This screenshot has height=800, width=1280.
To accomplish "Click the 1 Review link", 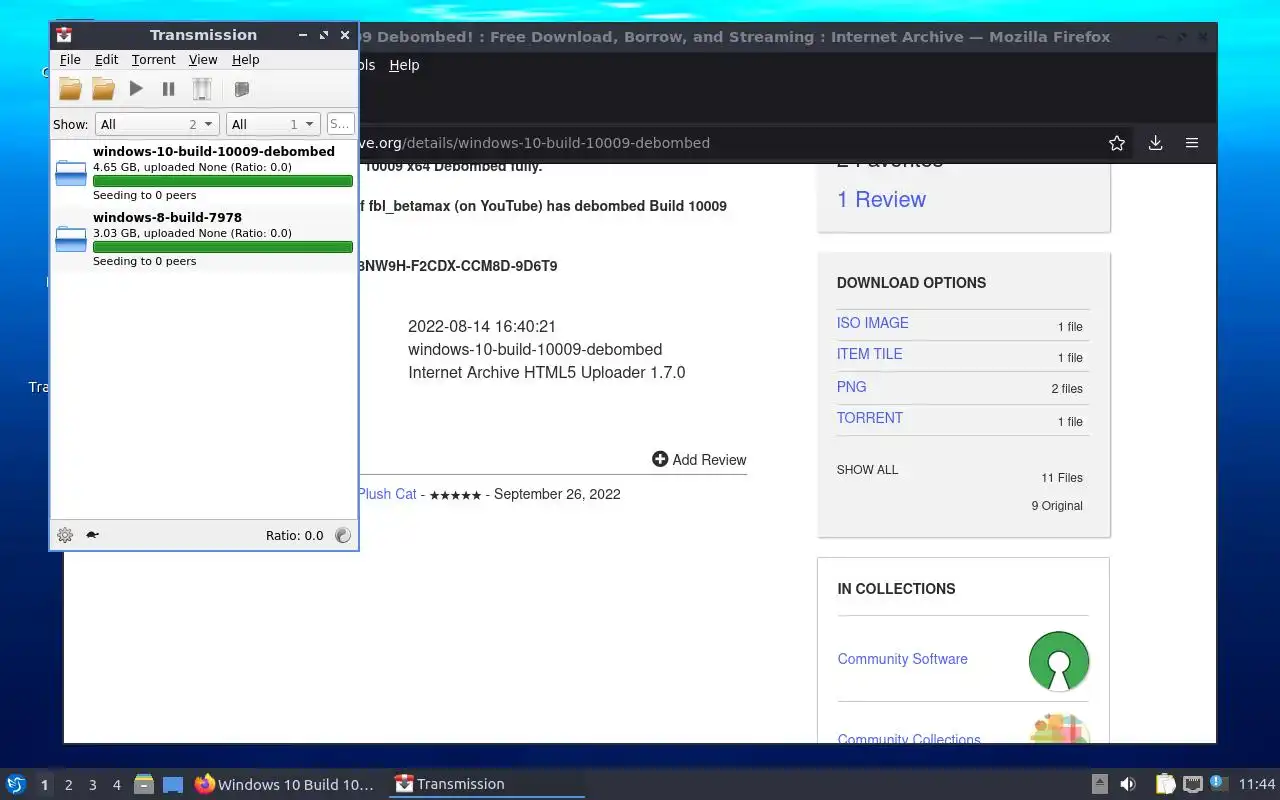I will coord(881,199).
